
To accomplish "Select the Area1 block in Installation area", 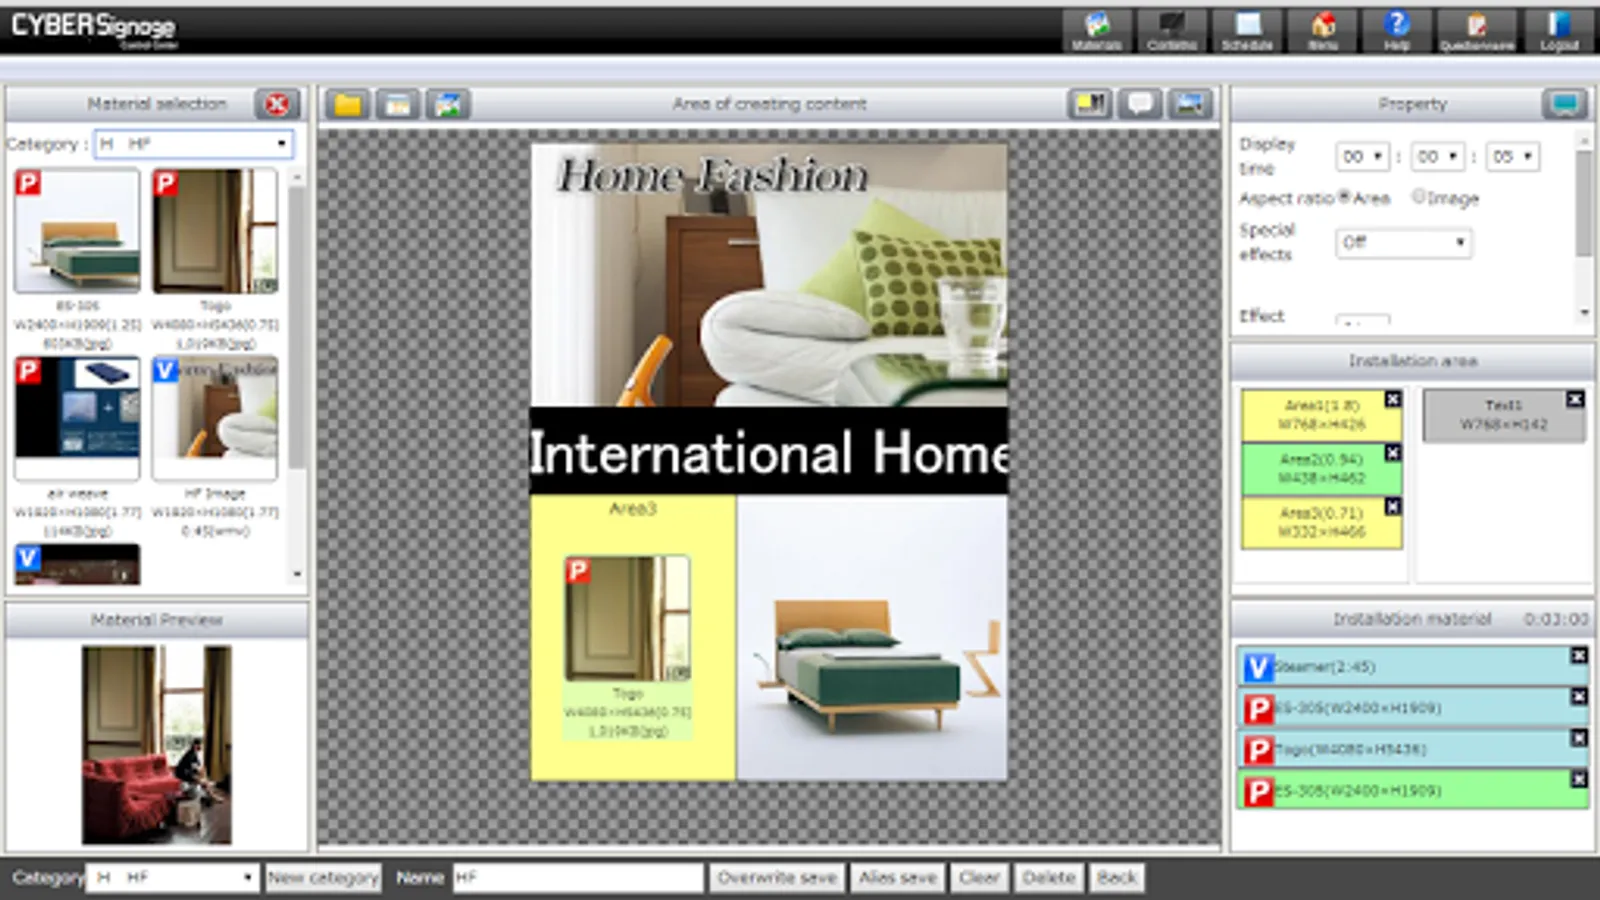I will click(x=1321, y=415).
